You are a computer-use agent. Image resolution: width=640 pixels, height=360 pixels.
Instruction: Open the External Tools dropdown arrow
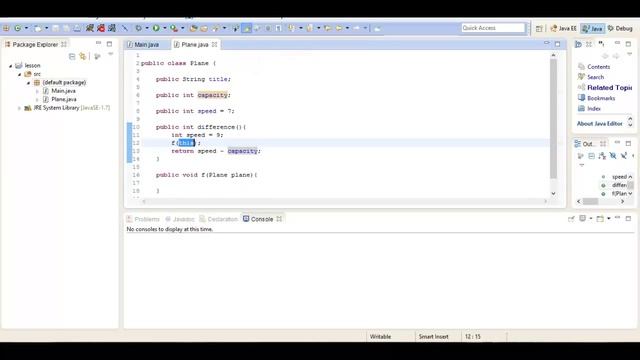point(182,28)
